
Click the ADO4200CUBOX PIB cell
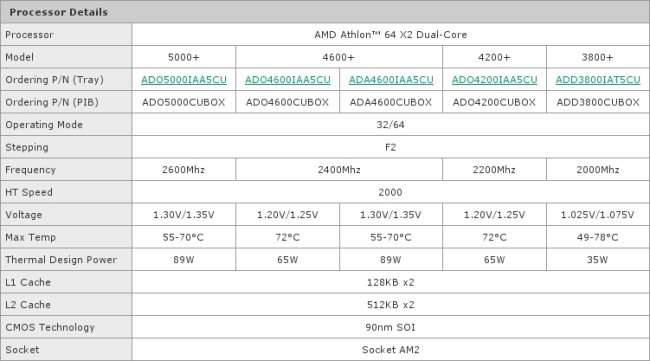pyautogui.click(x=494, y=102)
